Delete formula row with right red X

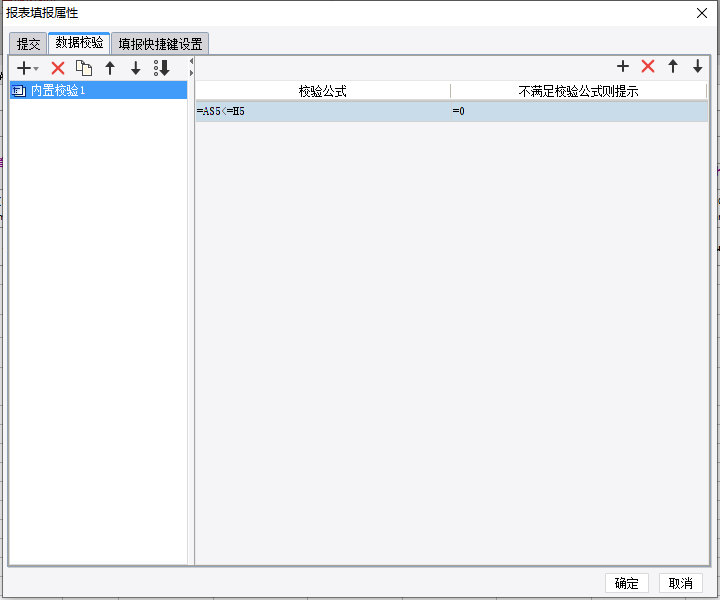pyautogui.click(x=648, y=67)
